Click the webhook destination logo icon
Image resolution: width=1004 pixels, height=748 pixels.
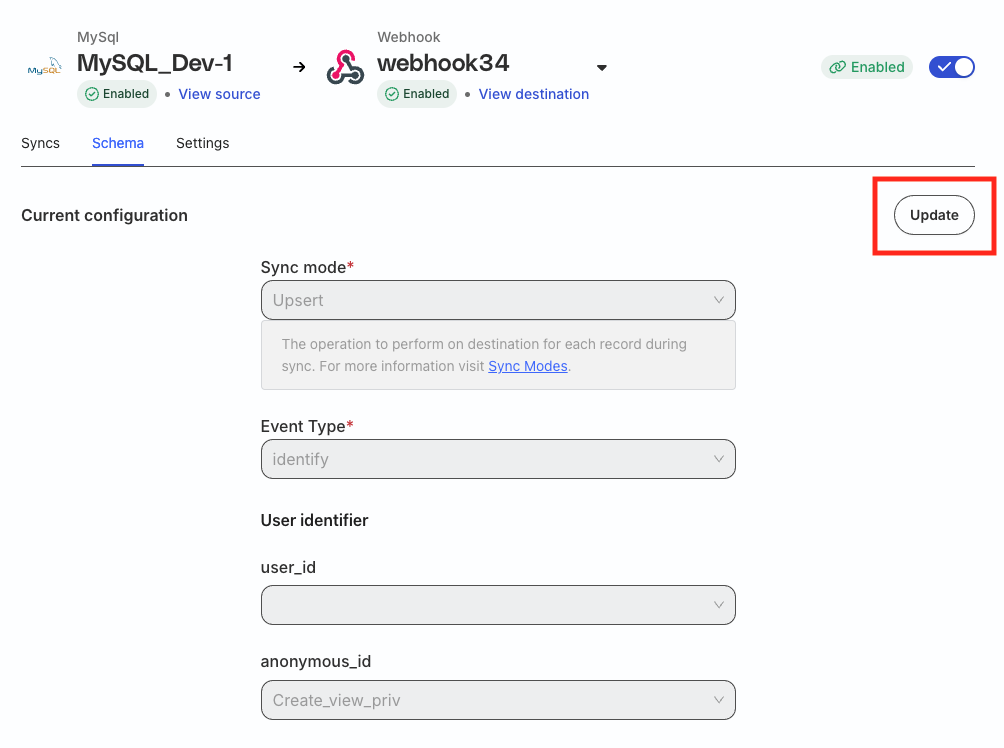(345, 67)
